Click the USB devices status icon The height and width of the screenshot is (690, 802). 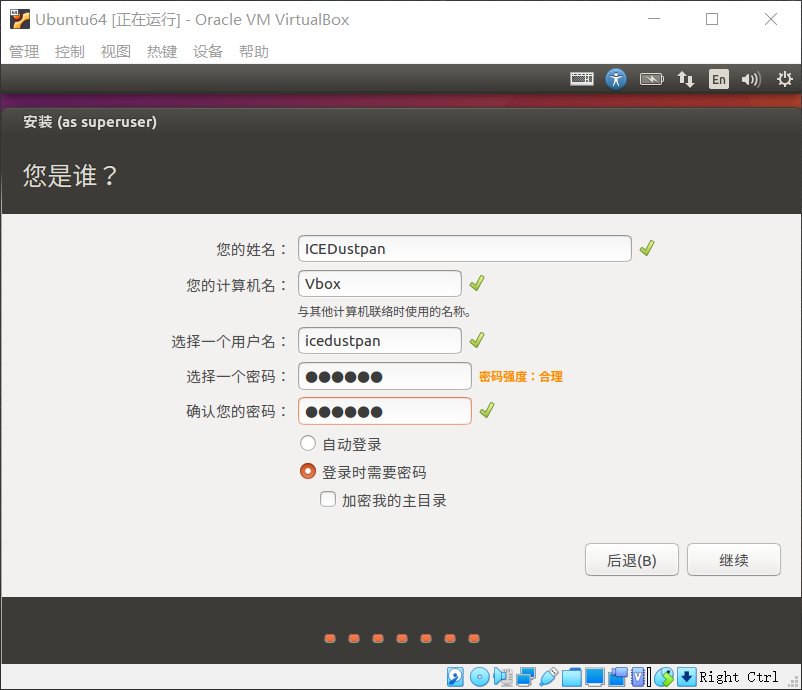548,677
